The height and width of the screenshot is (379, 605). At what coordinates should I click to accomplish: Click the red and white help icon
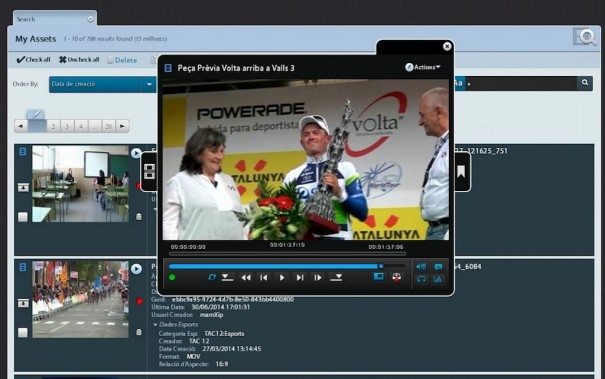tap(396, 277)
